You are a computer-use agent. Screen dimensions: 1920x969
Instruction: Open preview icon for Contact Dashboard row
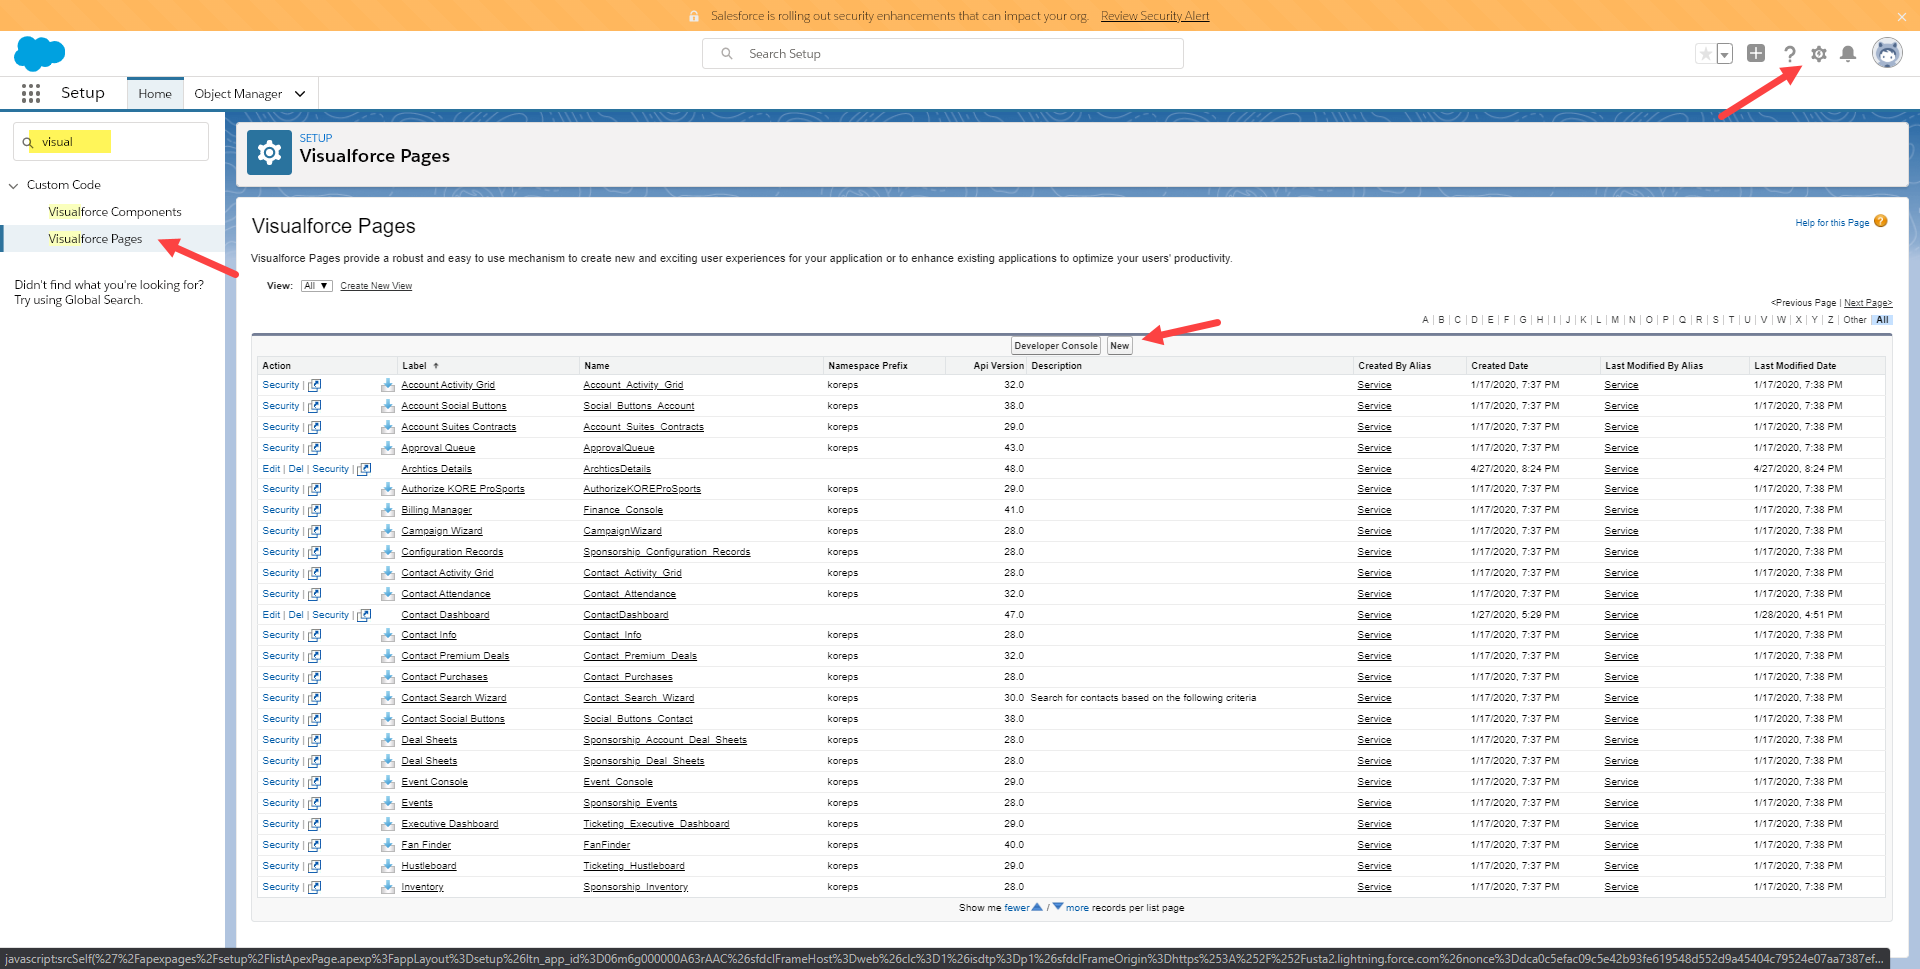(364, 615)
